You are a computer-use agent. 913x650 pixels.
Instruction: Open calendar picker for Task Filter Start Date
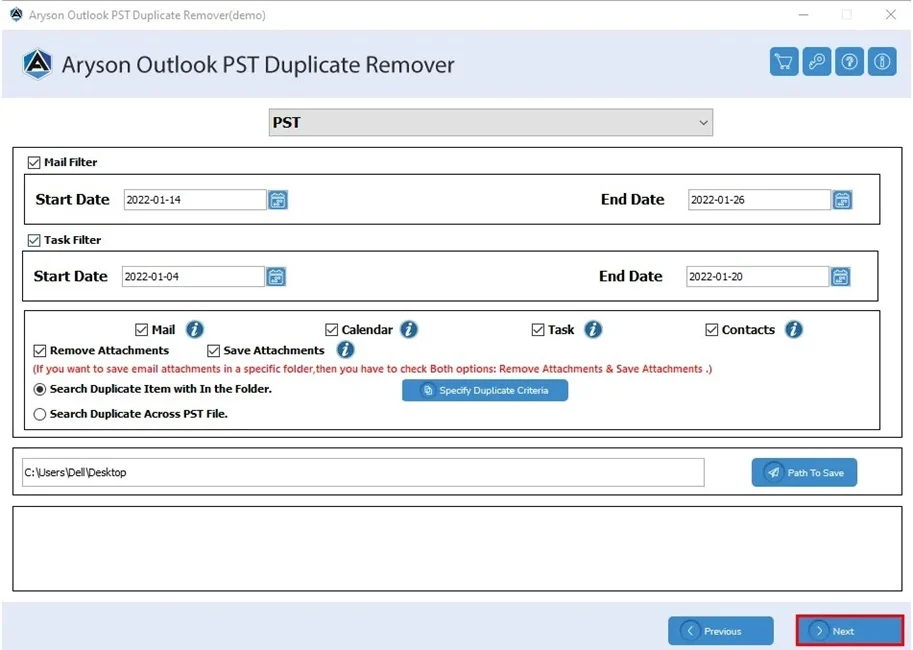(x=276, y=277)
